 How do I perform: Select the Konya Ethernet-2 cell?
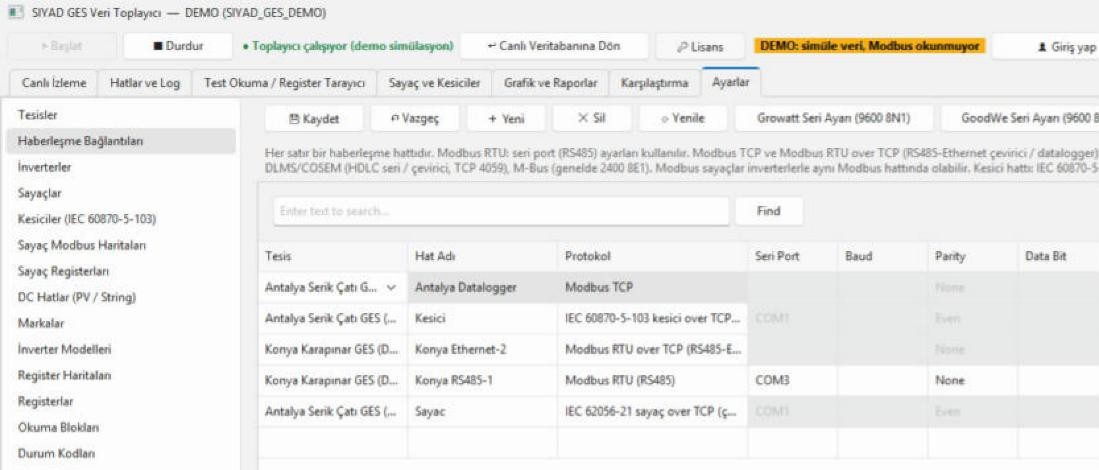click(482, 350)
